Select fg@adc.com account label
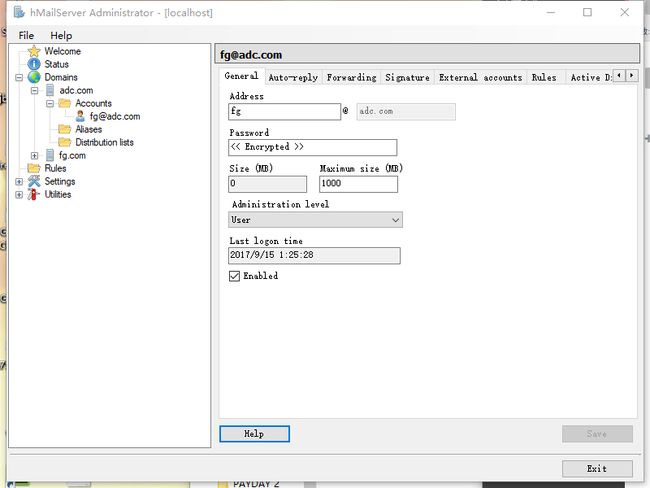This screenshot has height=488, width=650. [115, 116]
